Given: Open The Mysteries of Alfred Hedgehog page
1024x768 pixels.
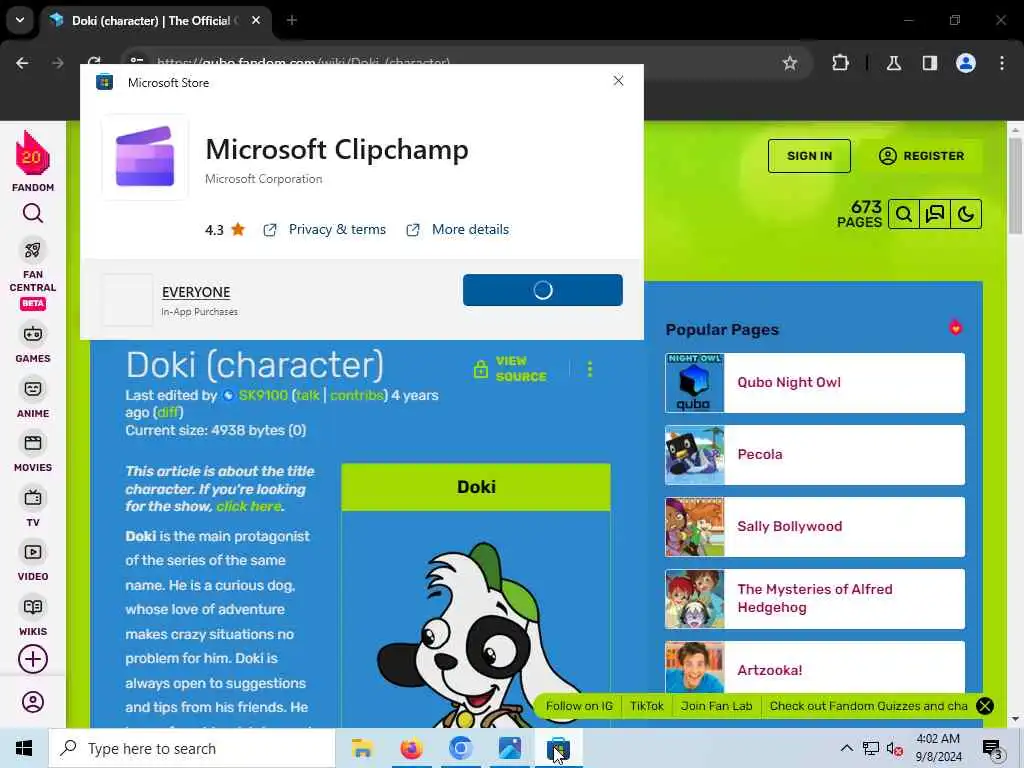Looking at the screenshot, I should click(x=814, y=598).
